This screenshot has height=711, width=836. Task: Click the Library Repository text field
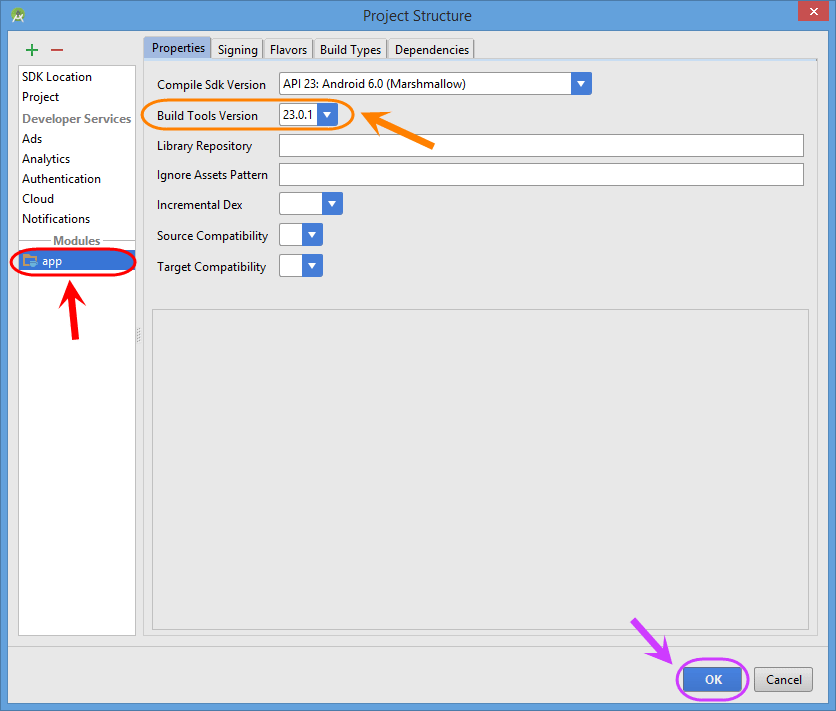541,146
